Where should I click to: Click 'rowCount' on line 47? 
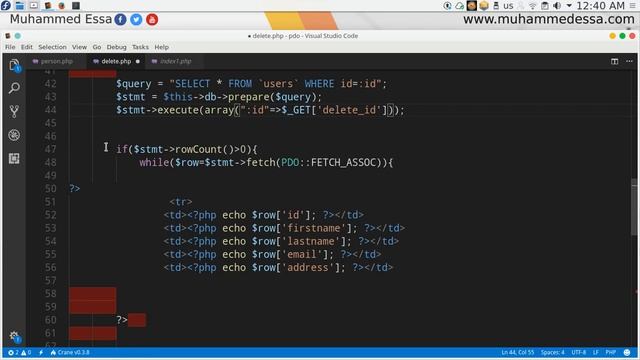click(x=198, y=149)
